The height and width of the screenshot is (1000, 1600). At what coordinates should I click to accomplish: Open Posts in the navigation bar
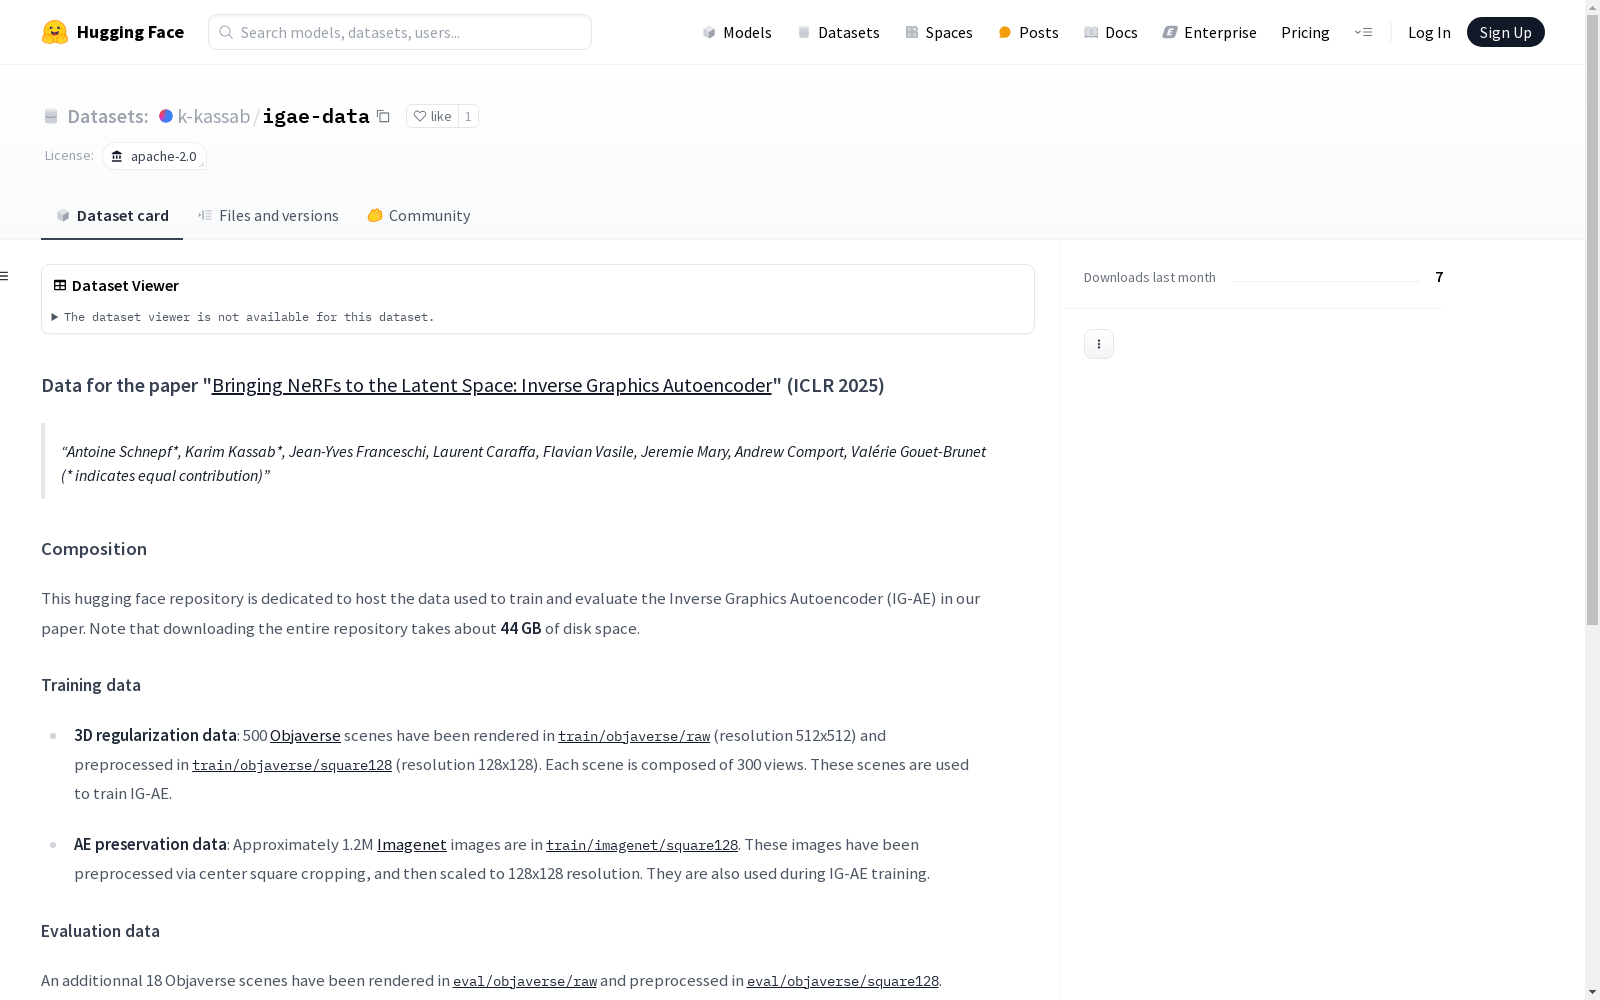click(1028, 32)
